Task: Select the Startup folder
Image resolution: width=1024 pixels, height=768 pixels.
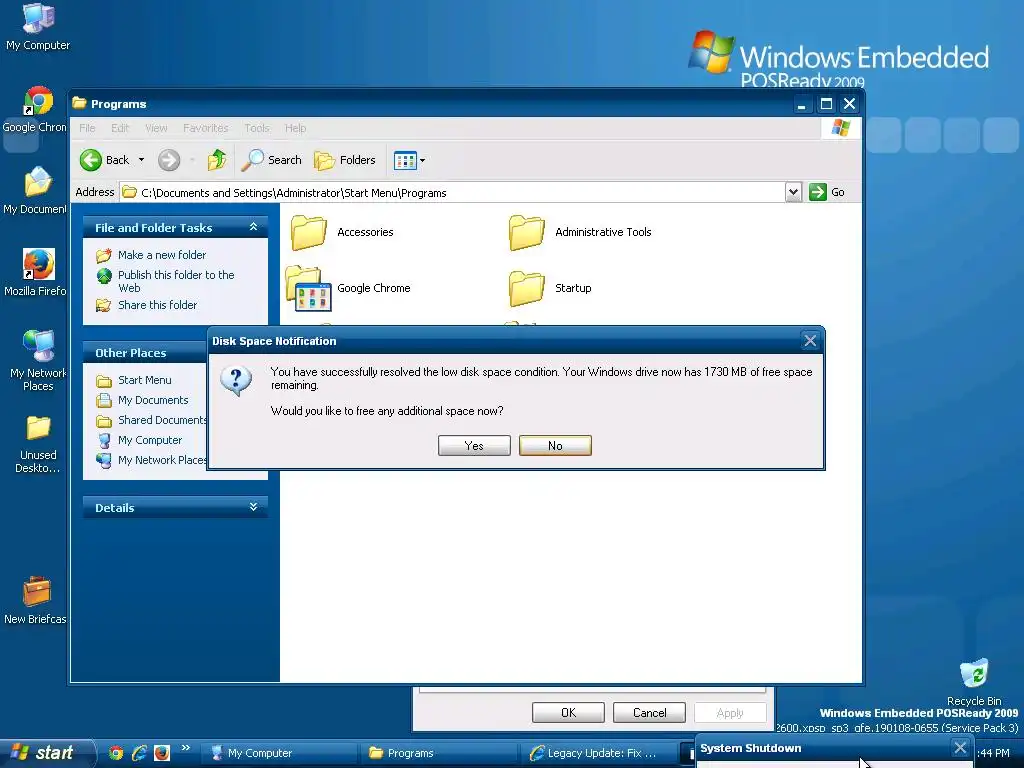Action: pos(550,288)
